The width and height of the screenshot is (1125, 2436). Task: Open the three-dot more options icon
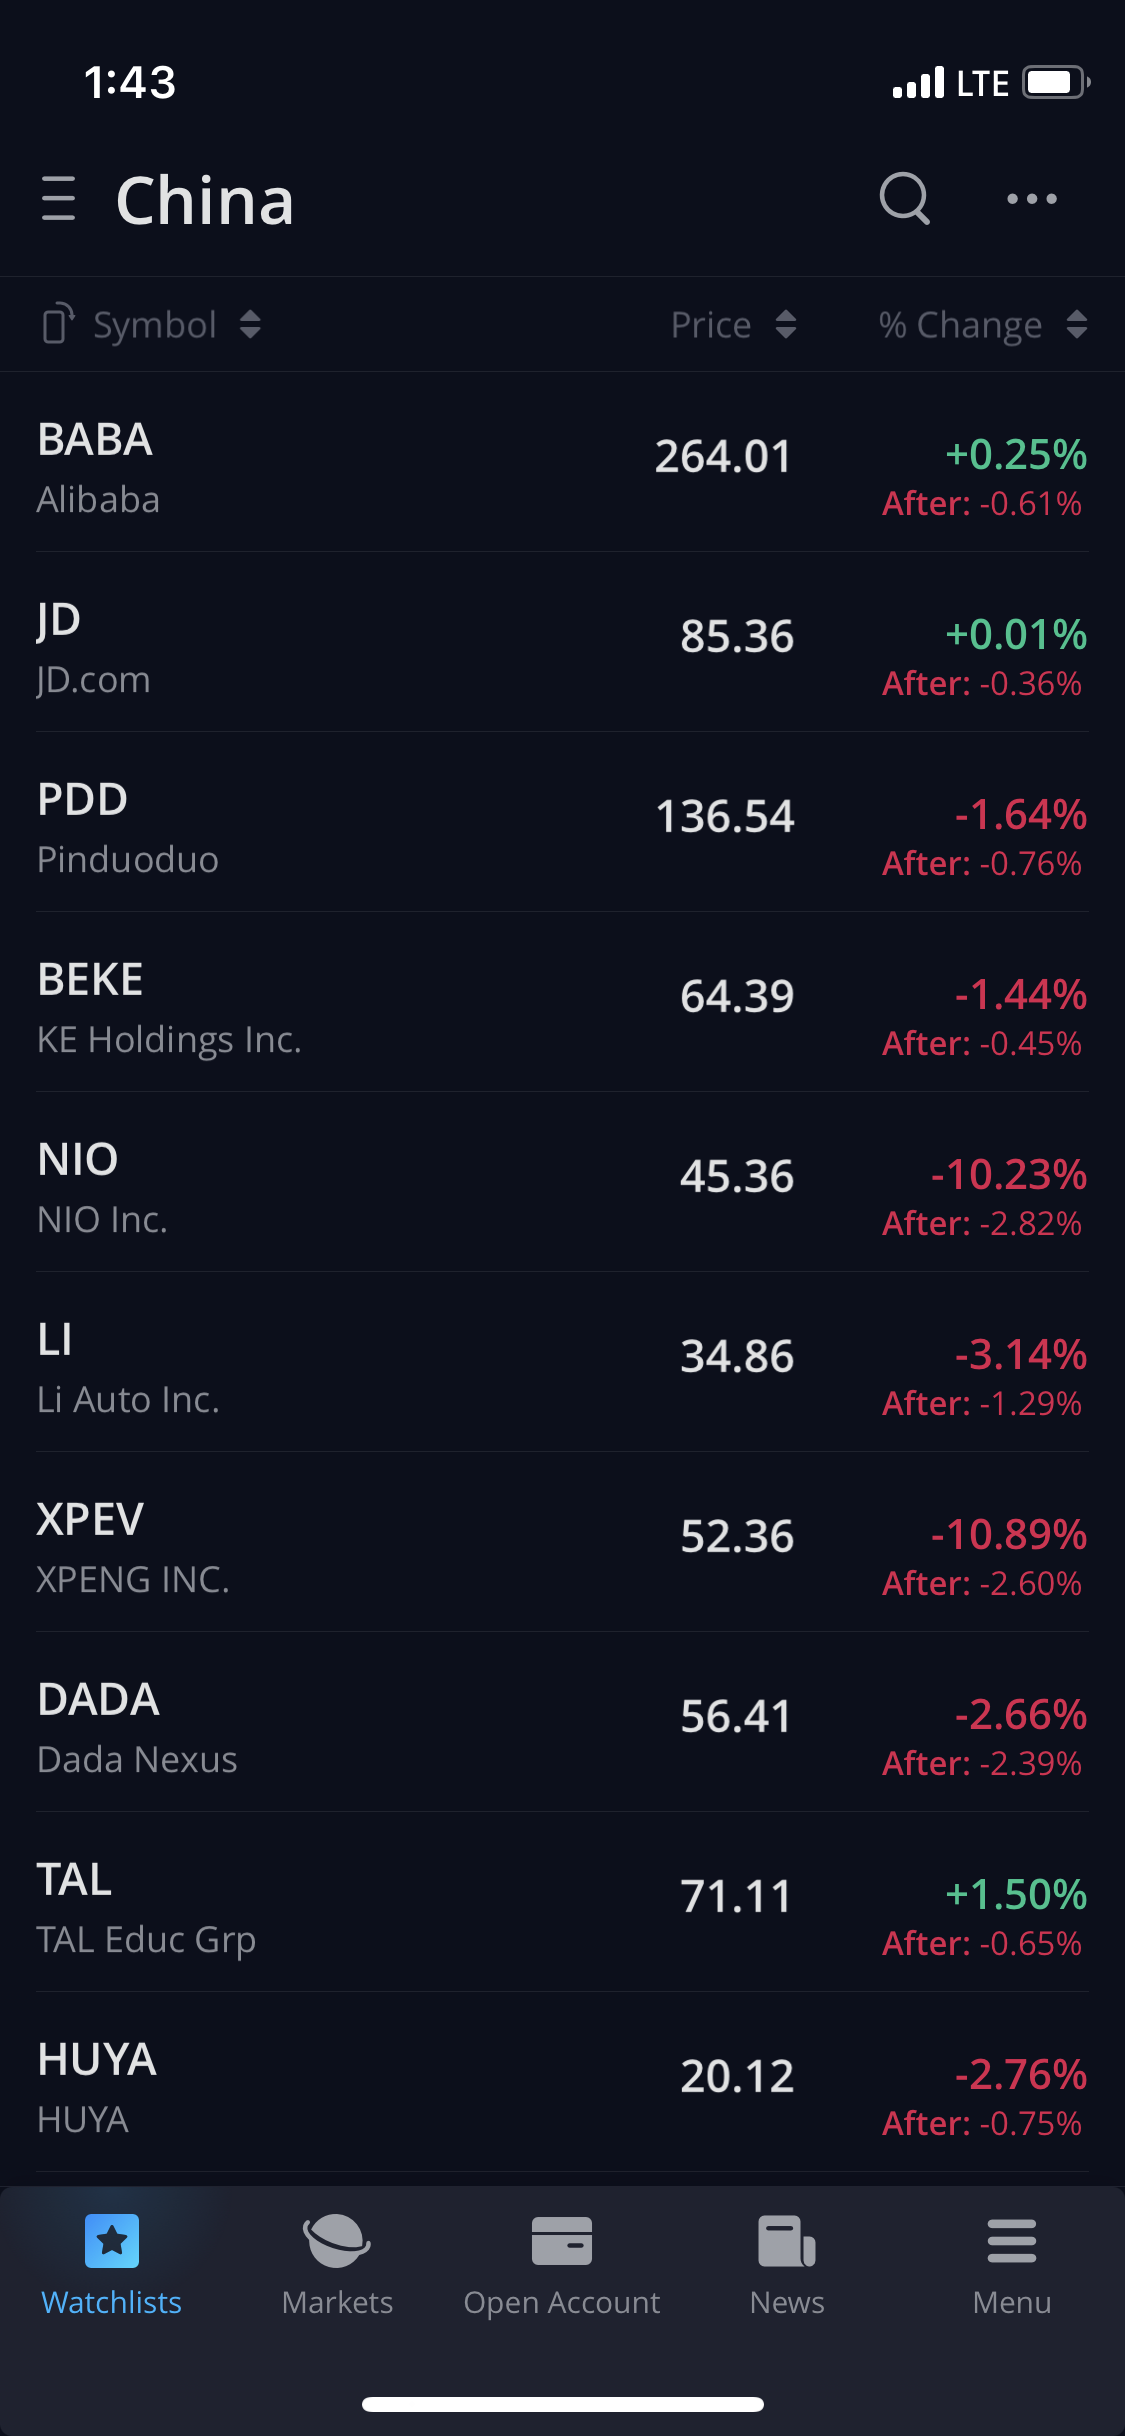[1031, 199]
